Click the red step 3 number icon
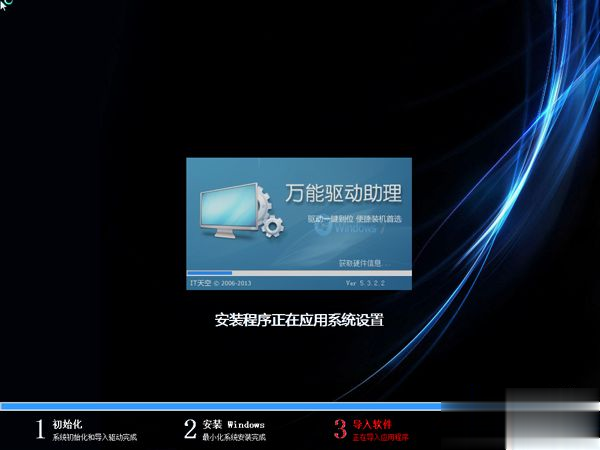 (340, 429)
